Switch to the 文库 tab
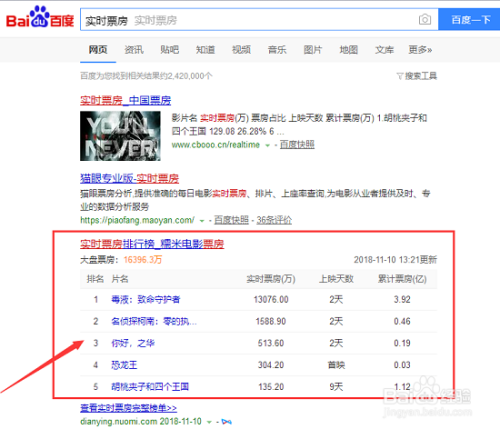This screenshot has width=500, height=429. (x=384, y=50)
